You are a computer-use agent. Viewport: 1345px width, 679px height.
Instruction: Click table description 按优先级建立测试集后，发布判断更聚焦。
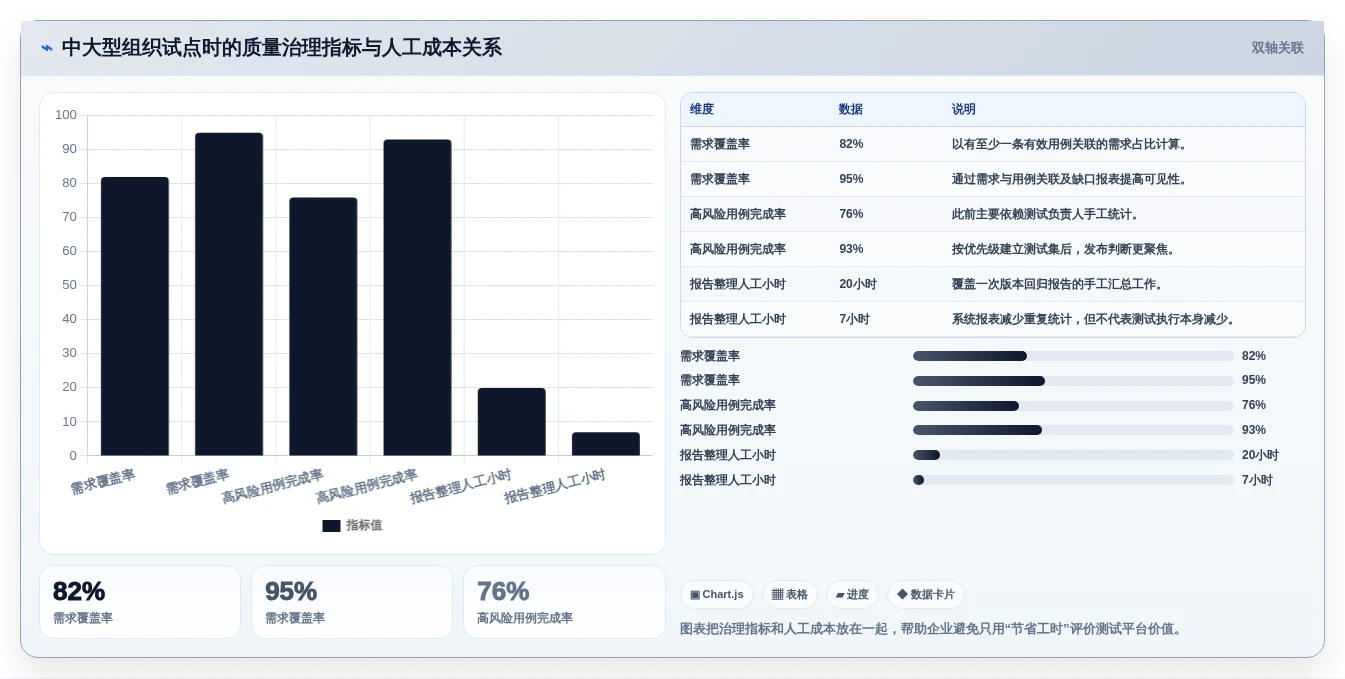point(1065,250)
